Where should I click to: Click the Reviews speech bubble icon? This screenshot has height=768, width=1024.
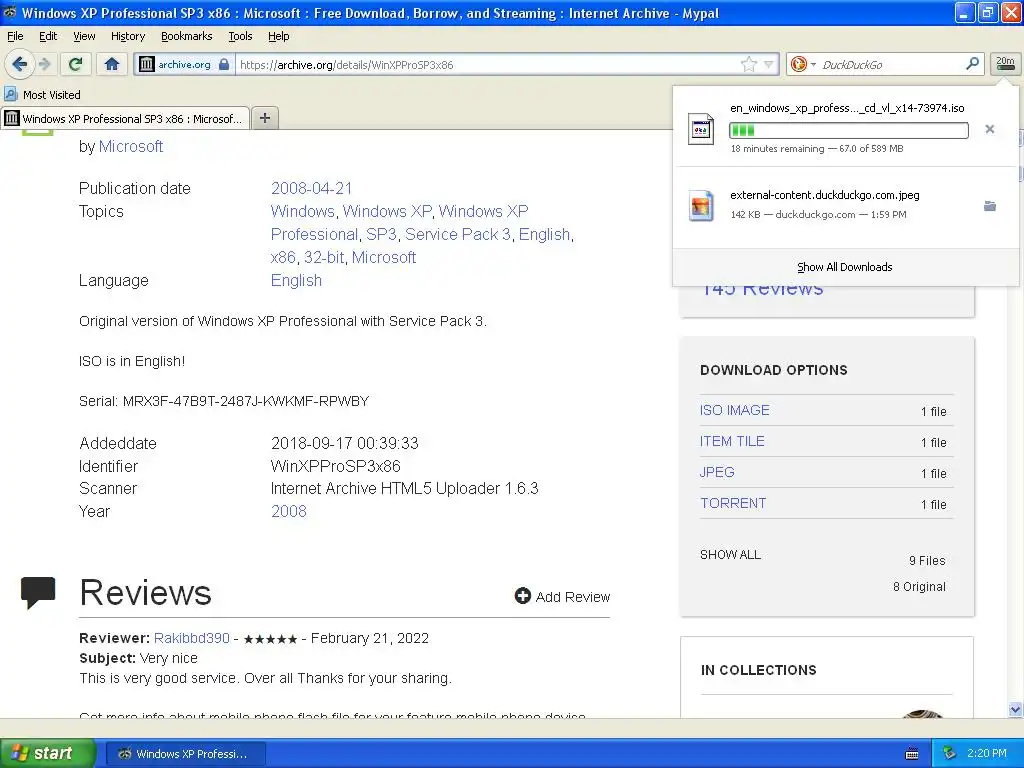(38, 592)
